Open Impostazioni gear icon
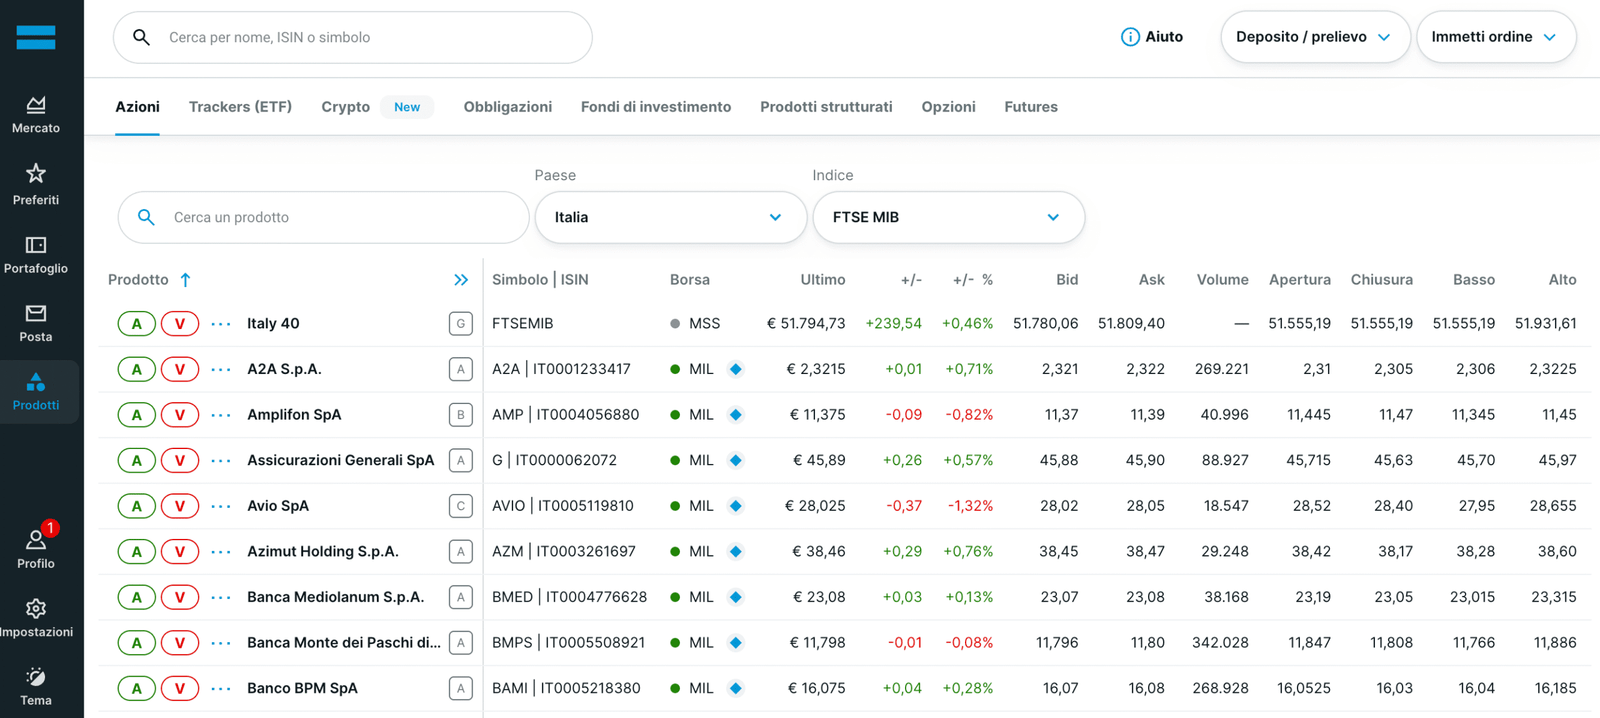 click(36, 609)
